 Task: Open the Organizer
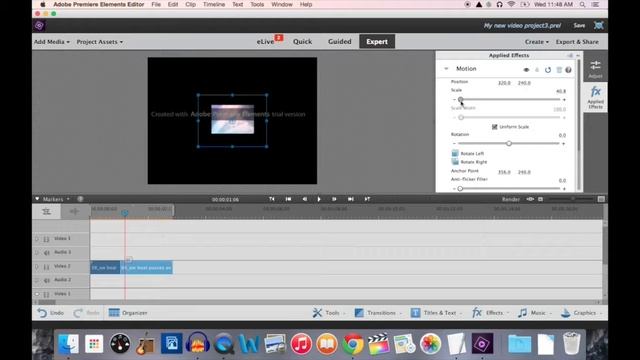[128, 313]
